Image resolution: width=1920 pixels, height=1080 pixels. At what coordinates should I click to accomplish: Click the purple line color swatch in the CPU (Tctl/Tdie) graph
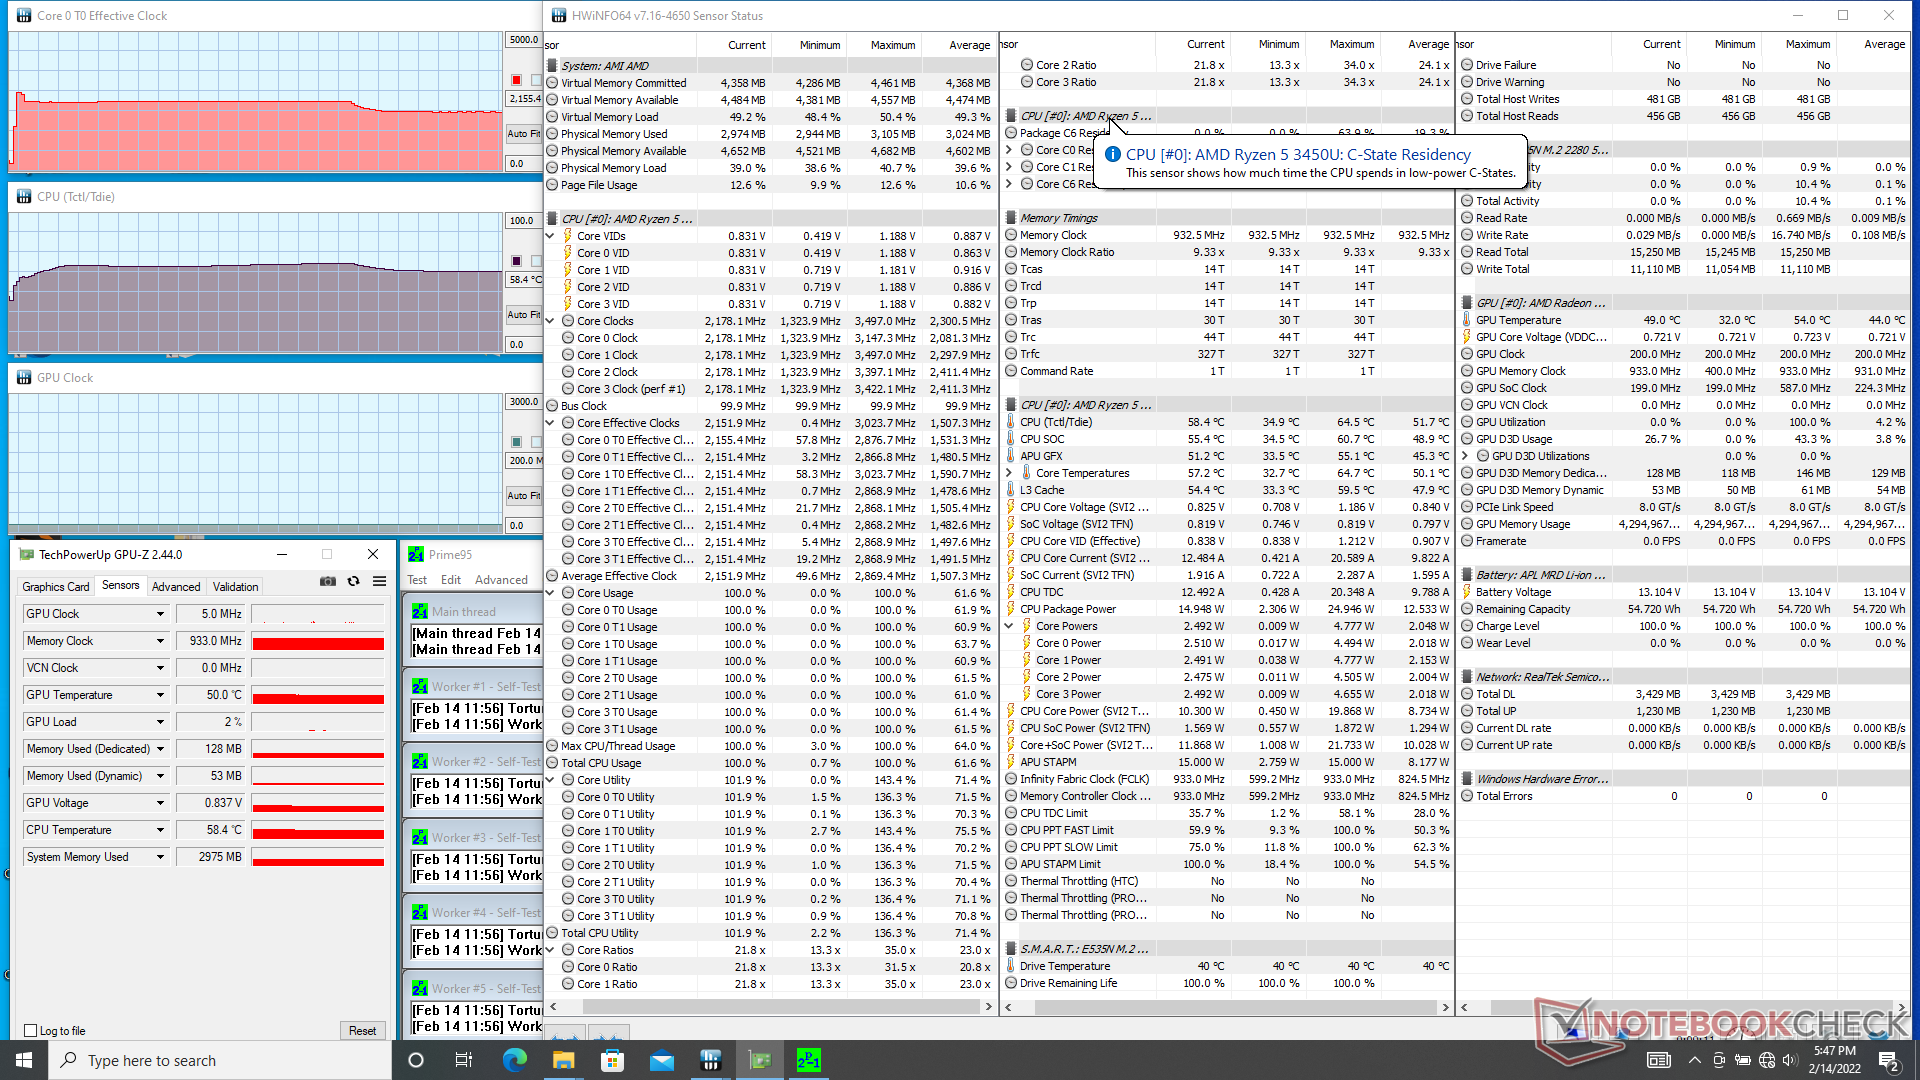click(516, 261)
